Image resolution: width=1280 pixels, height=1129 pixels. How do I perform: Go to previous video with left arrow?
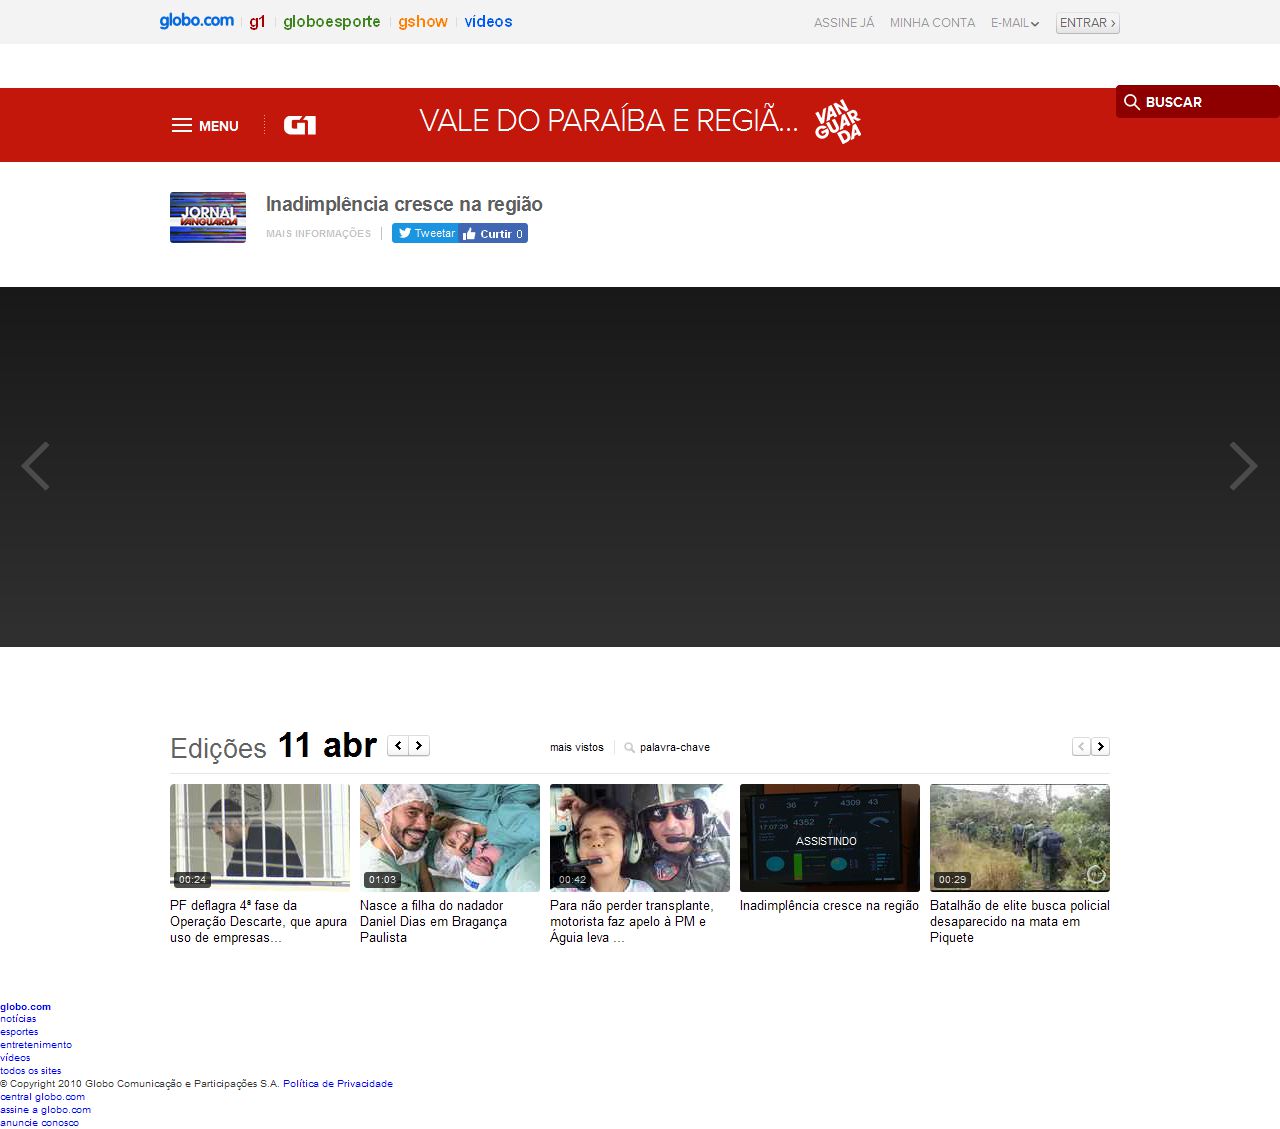point(36,466)
